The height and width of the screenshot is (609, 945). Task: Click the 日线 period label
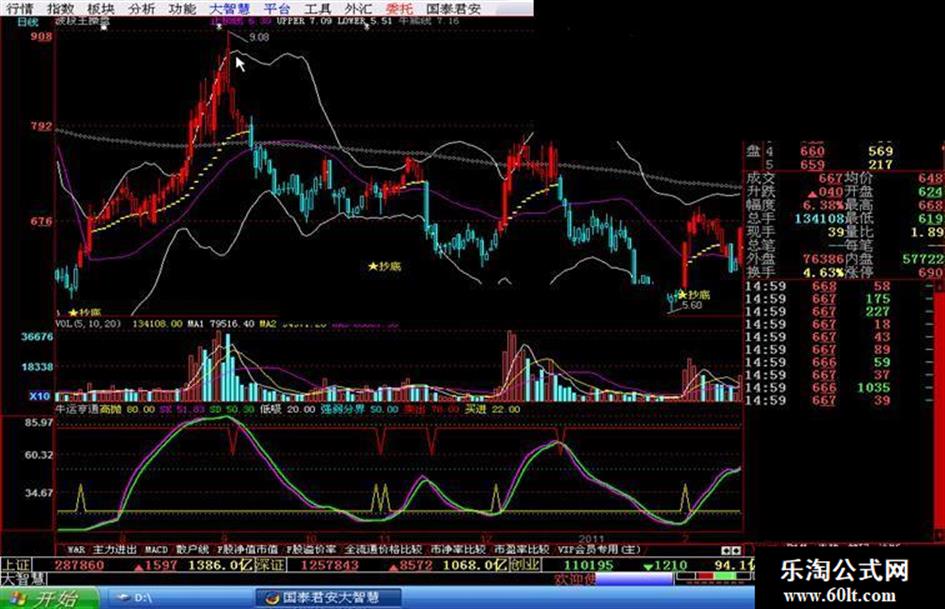pyautogui.click(x=27, y=22)
